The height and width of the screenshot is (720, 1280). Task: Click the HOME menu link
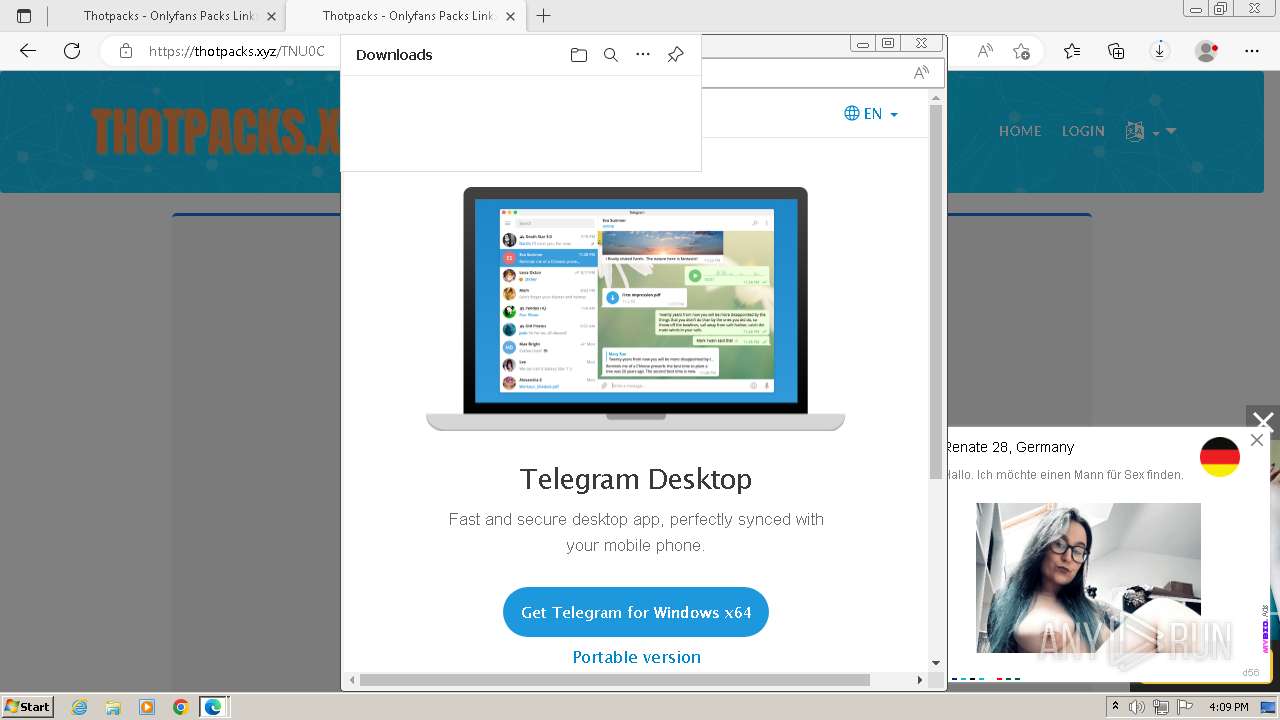tap(1020, 131)
